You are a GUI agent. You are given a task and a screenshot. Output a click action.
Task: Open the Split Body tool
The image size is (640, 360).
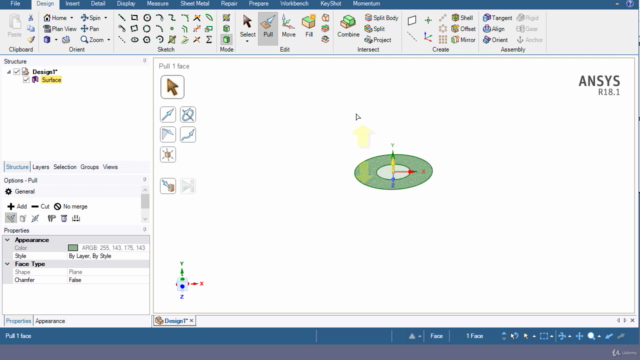click(381, 18)
